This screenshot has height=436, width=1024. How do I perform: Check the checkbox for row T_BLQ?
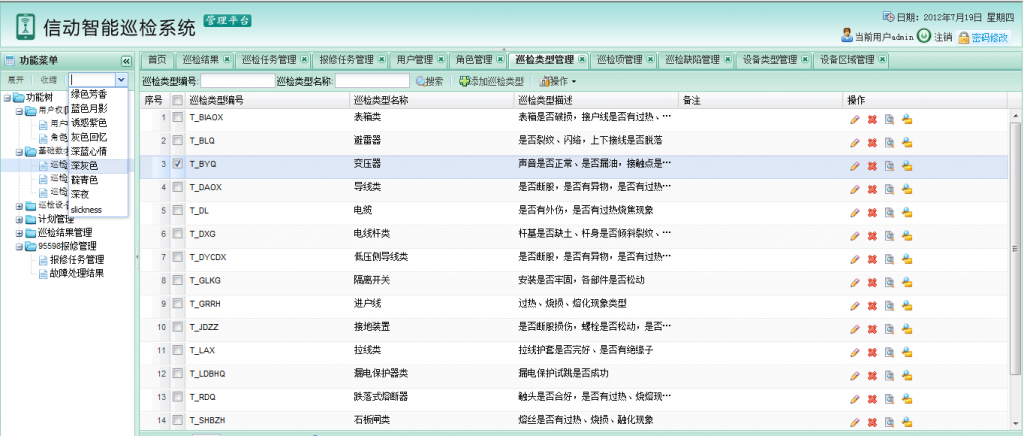tap(177, 141)
